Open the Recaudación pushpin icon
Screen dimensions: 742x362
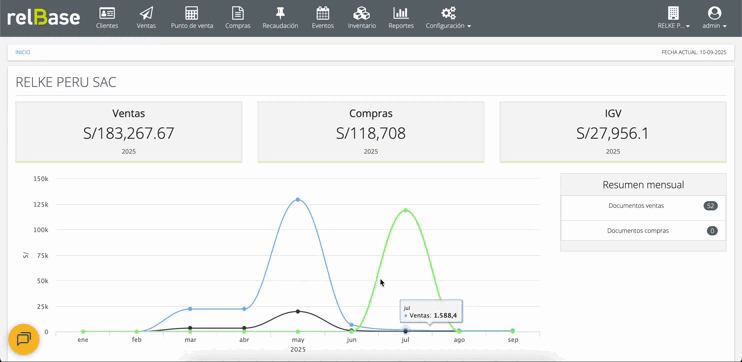(x=280, y=13)
